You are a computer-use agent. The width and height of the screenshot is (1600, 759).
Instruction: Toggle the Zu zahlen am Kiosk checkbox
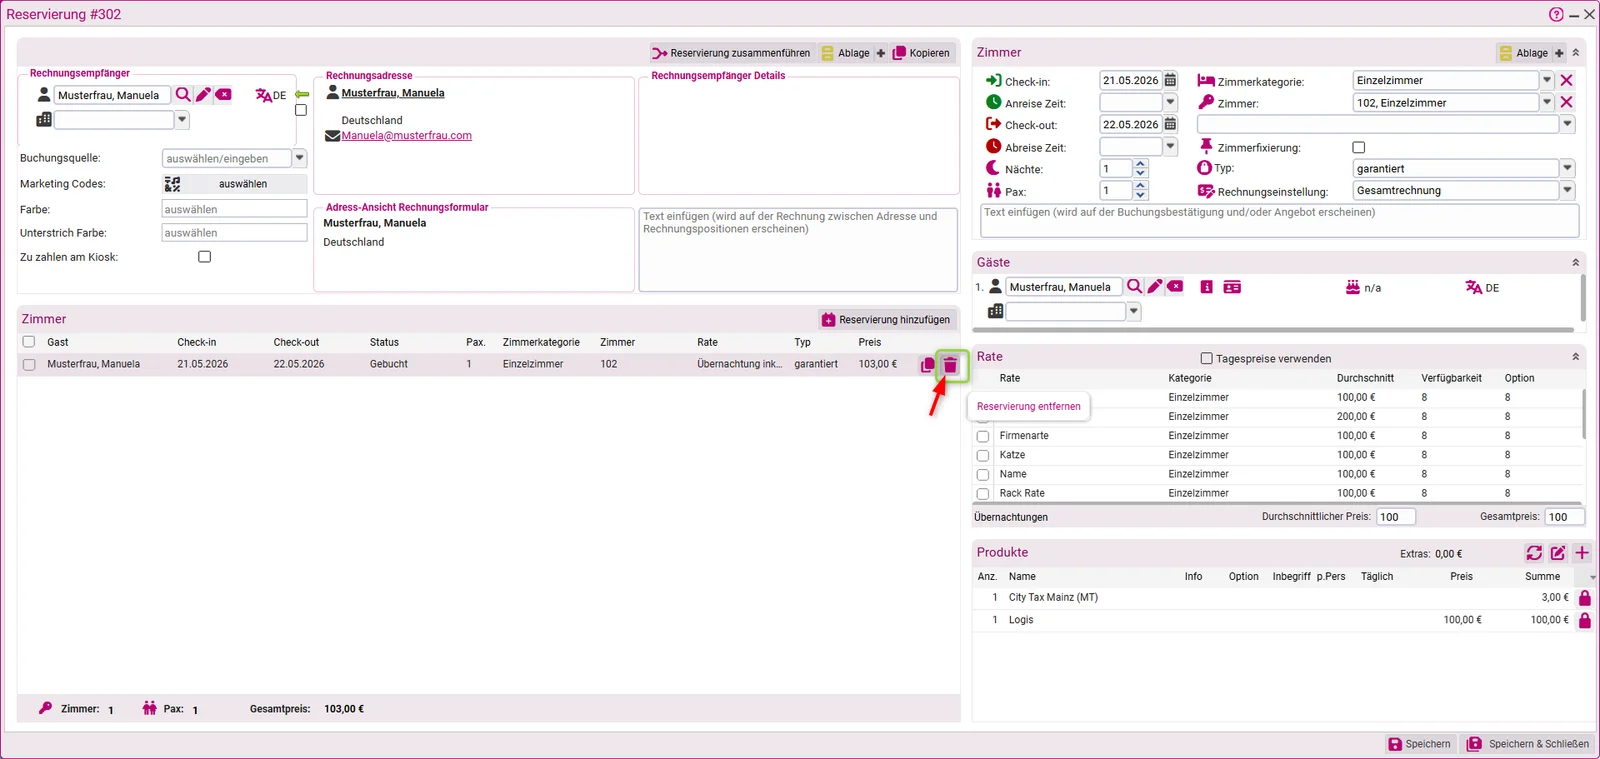click(x=205, y=257)
